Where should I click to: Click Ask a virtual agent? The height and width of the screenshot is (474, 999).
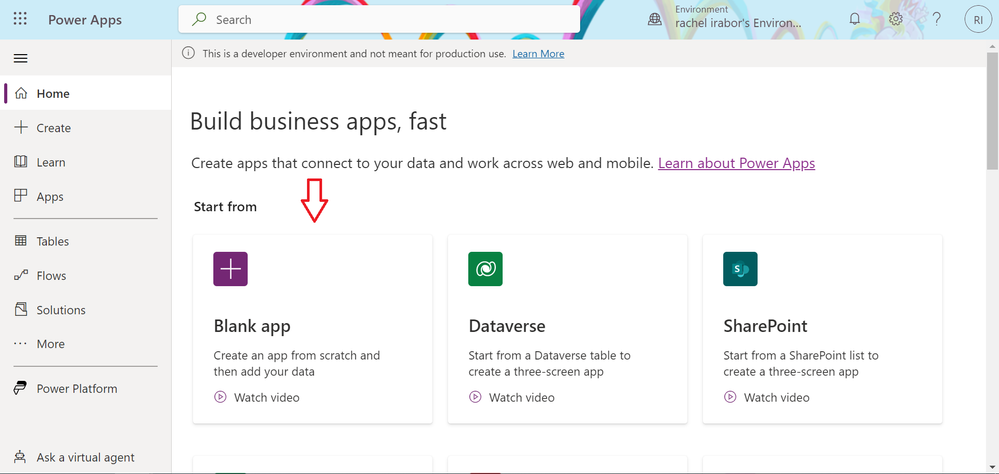click(x=85, y=457)
